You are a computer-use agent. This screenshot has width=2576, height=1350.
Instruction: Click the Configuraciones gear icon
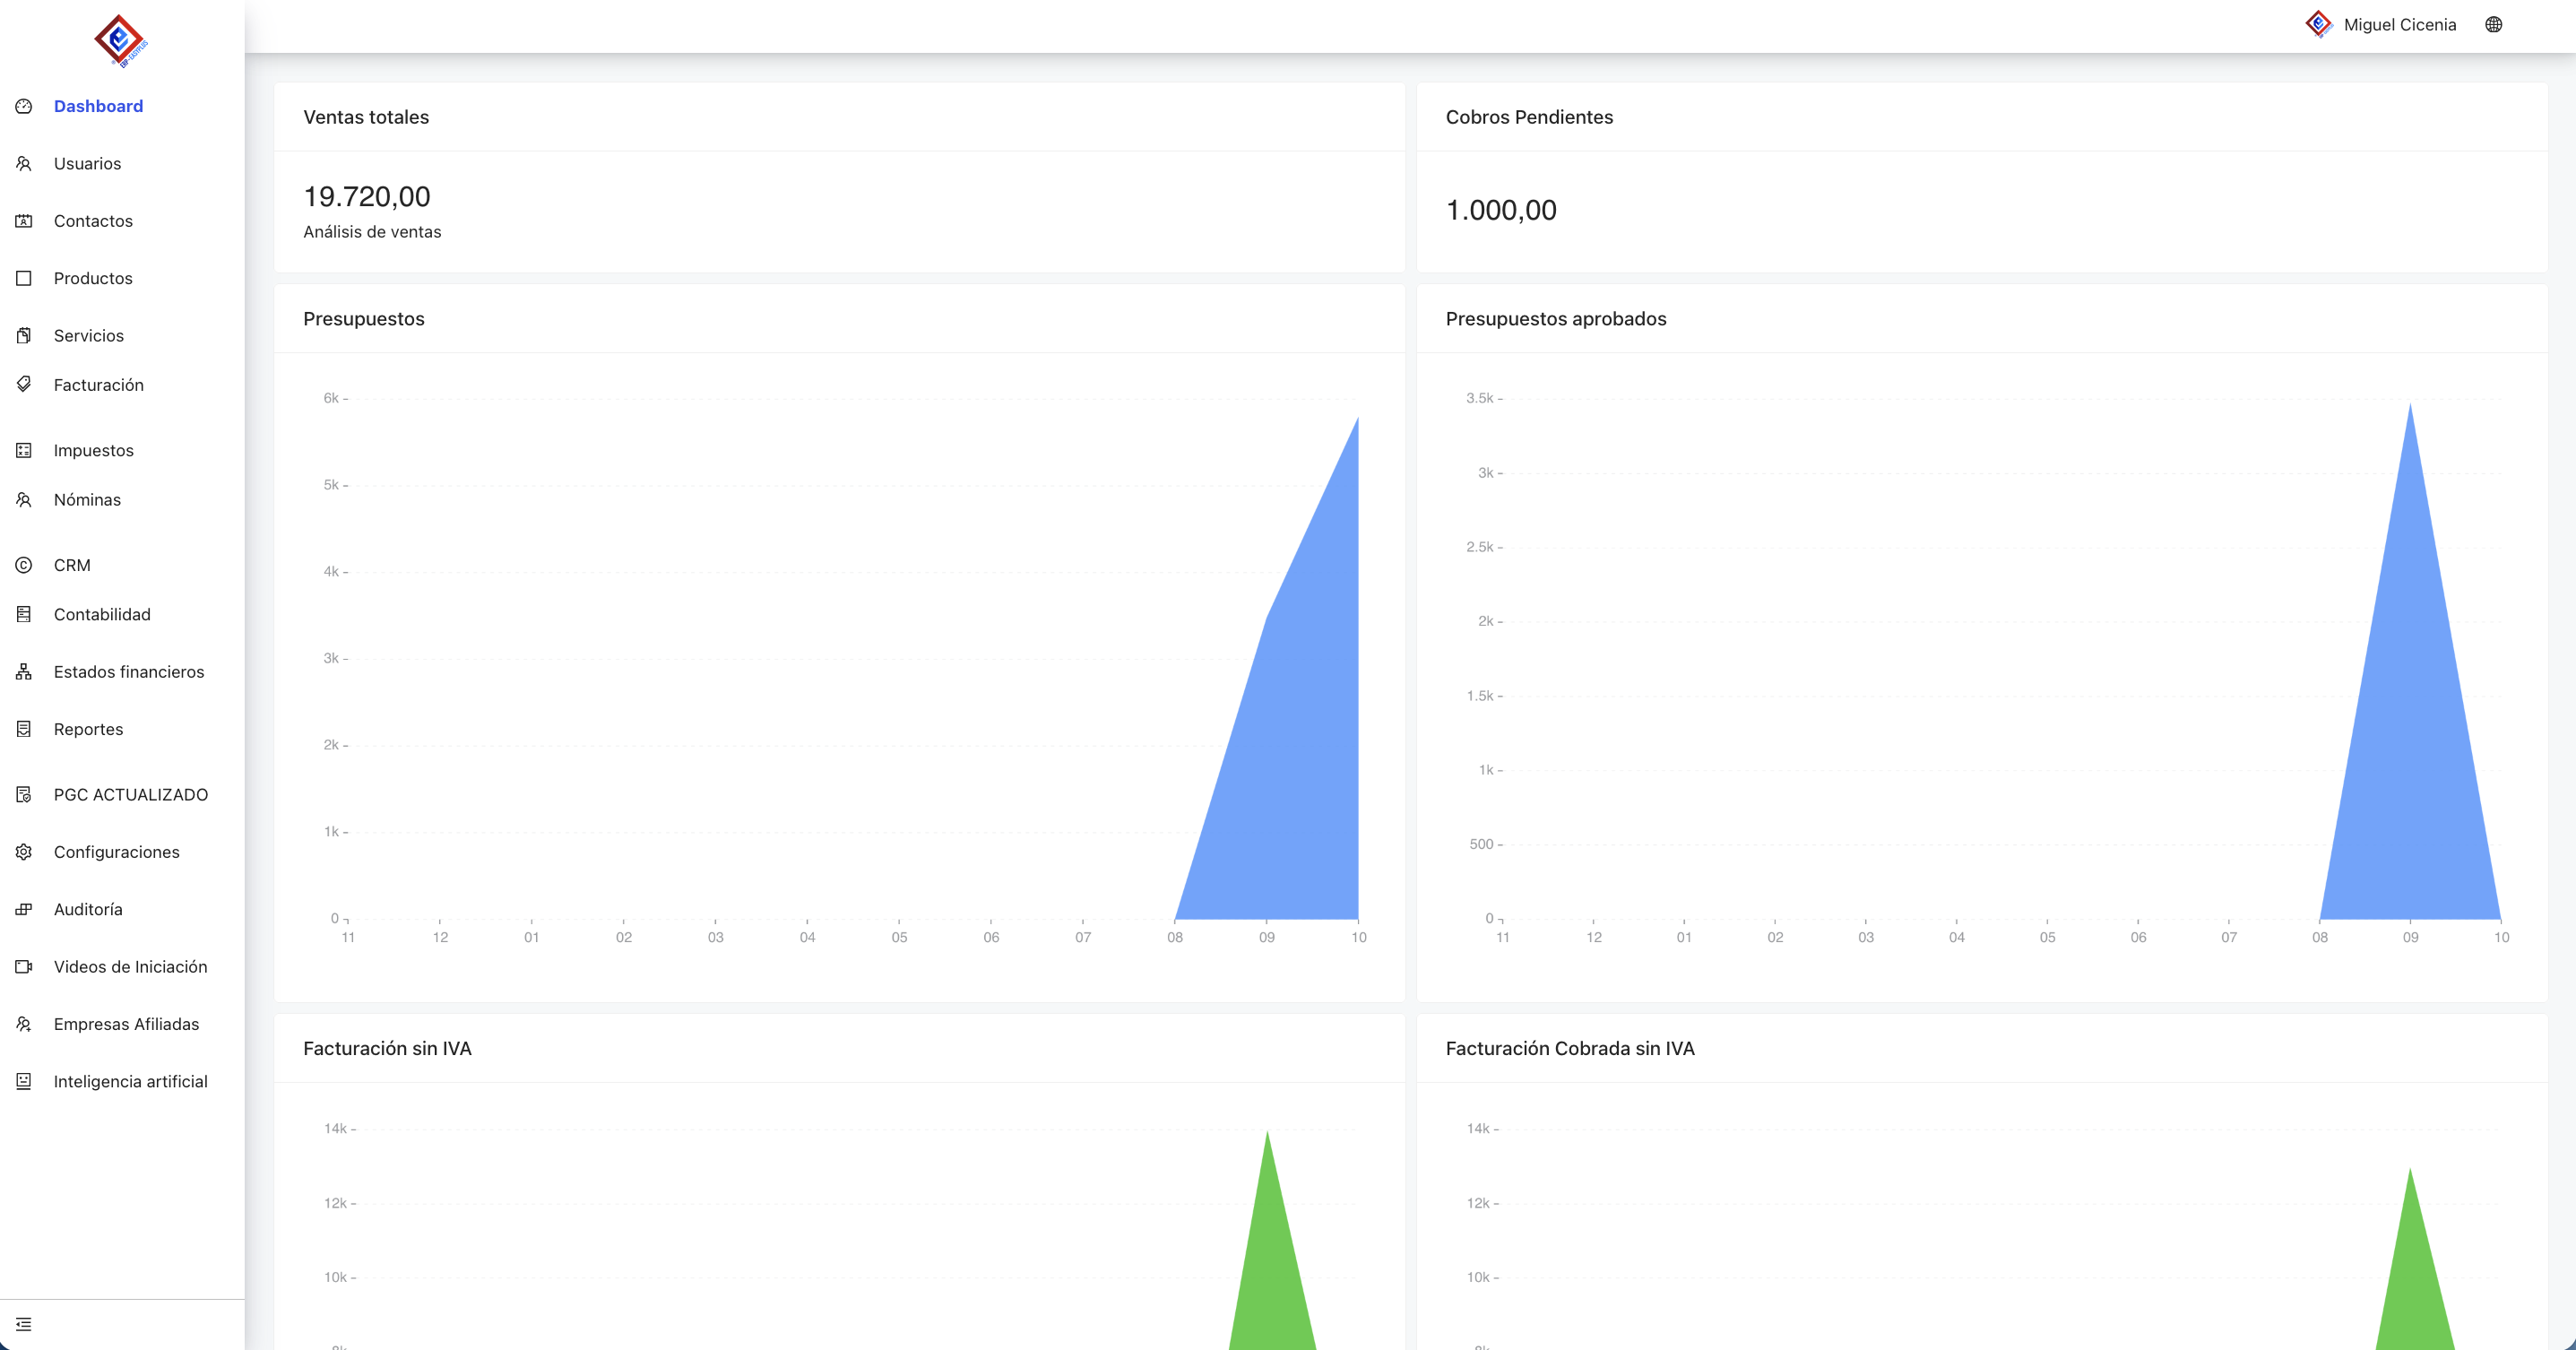coord(24,852)
